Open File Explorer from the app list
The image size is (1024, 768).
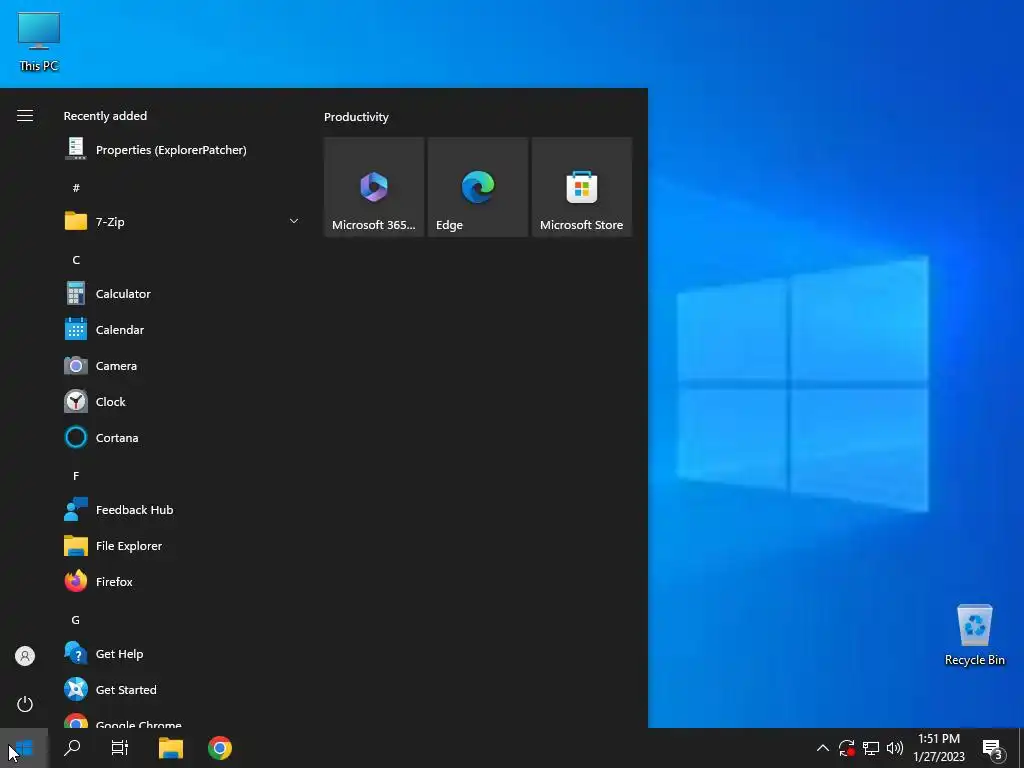(182, 545)
